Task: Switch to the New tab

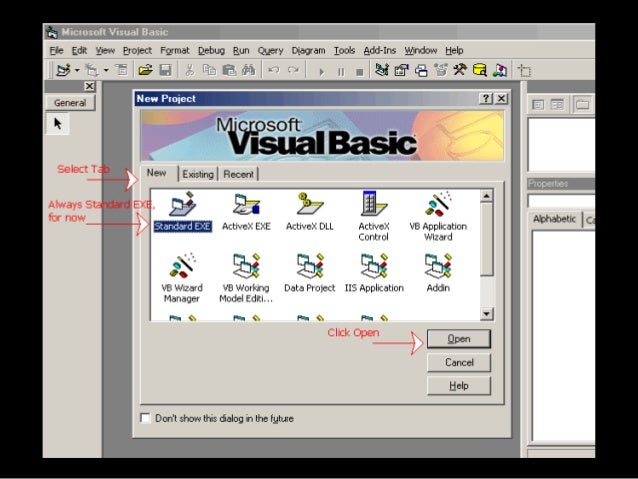Action: pyautogui.click(x=157, y=173)
